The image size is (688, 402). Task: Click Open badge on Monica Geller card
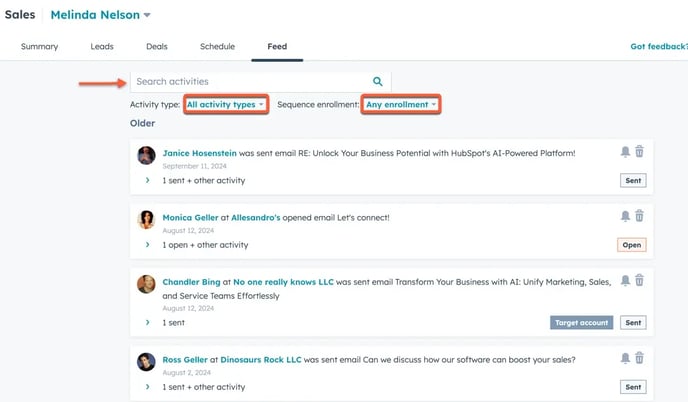click(631, 245)
